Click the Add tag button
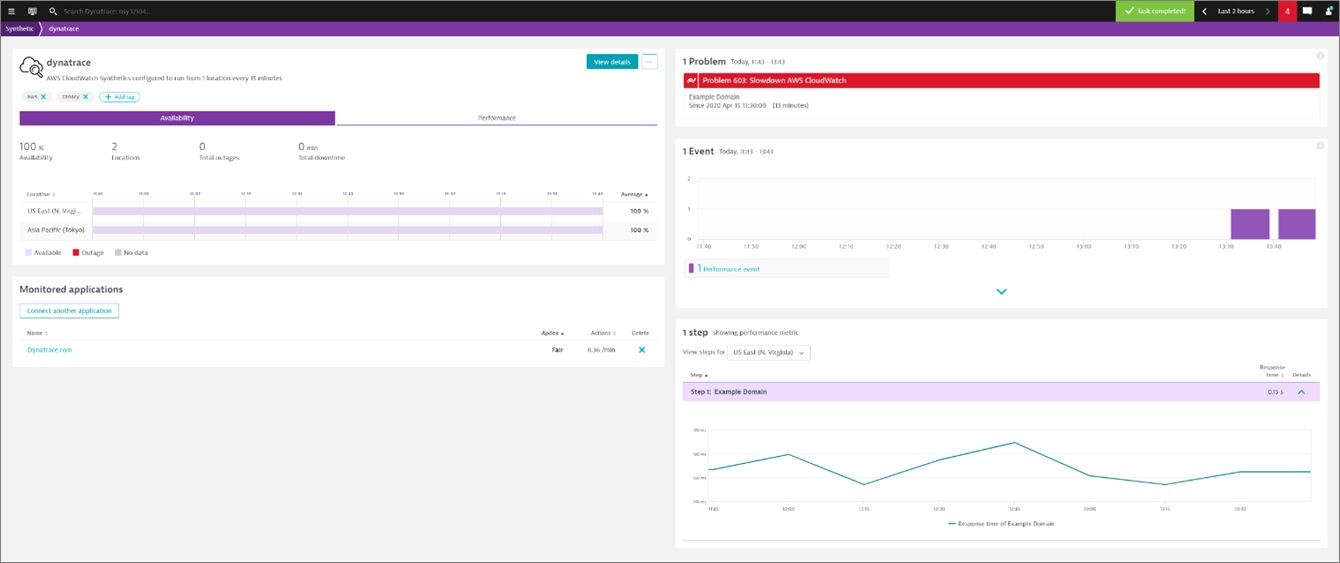The width and height of the screenshot is (1340, 563). (119, 97)
